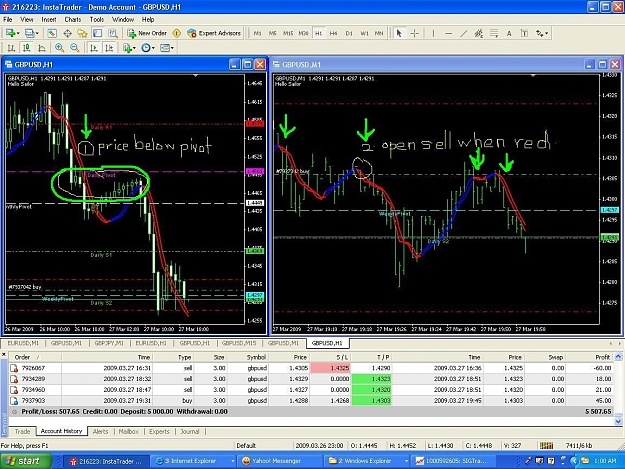
Task: Open the Profiles toolbar icon
Action: point(29,33)
